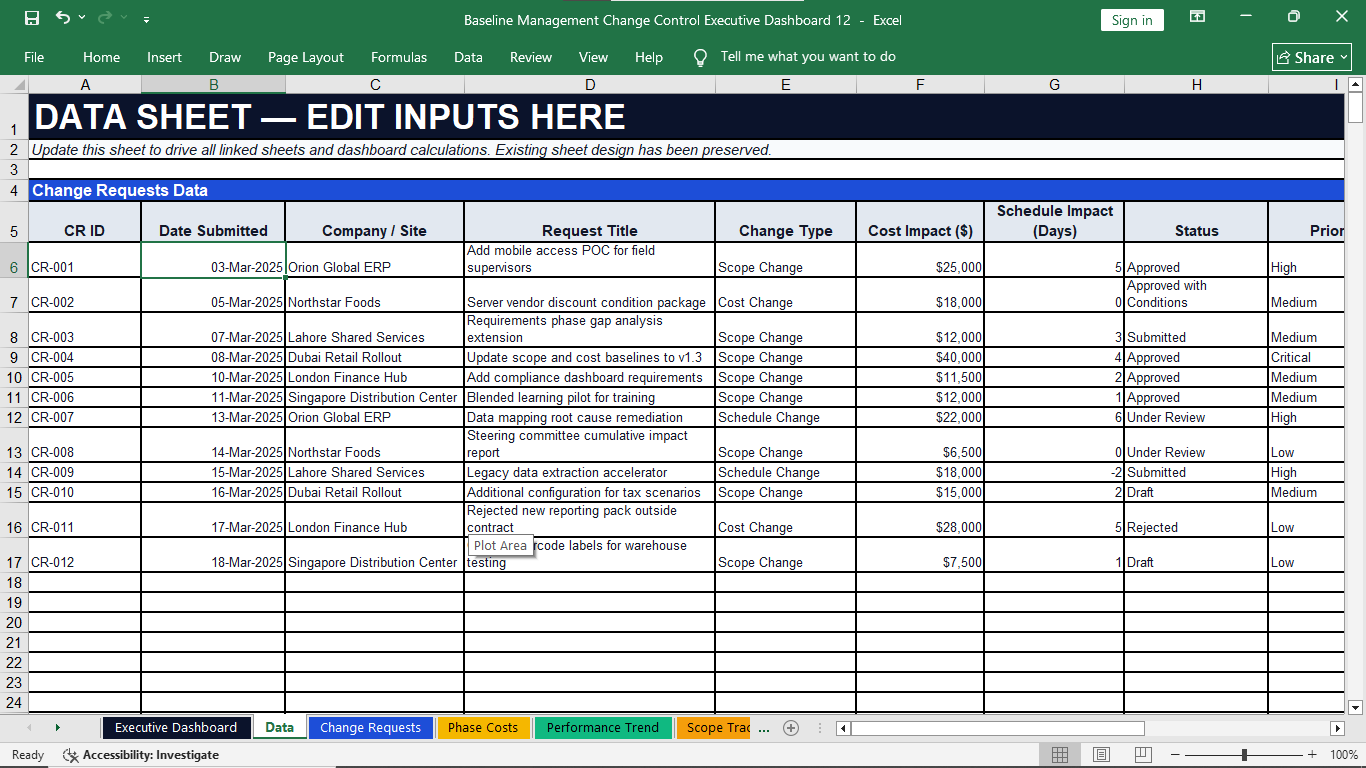Screen dimensions: 1366x768
Task: Open the View ribbon tab
Action: [593, 57]
